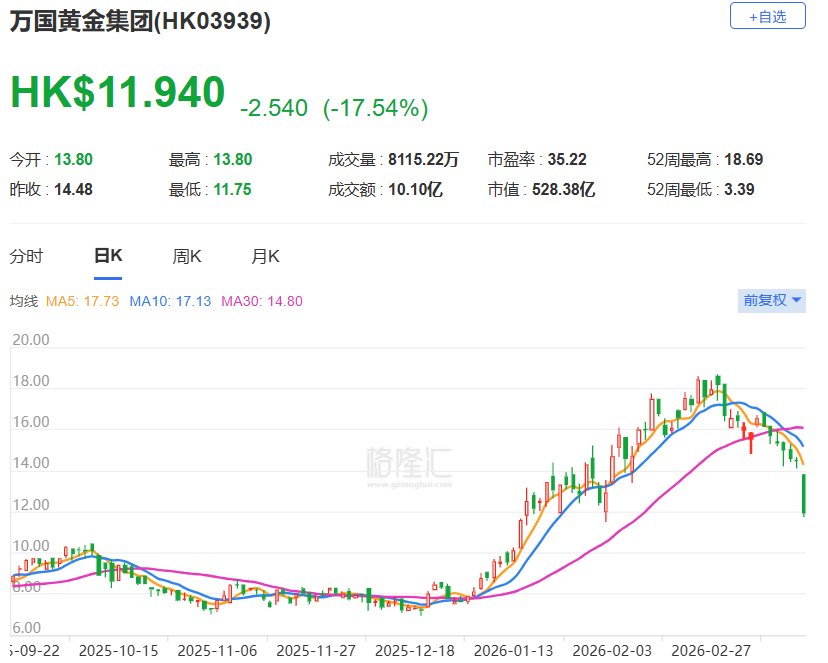Click the 市值 value 528.38亿

tap(561, 189)
